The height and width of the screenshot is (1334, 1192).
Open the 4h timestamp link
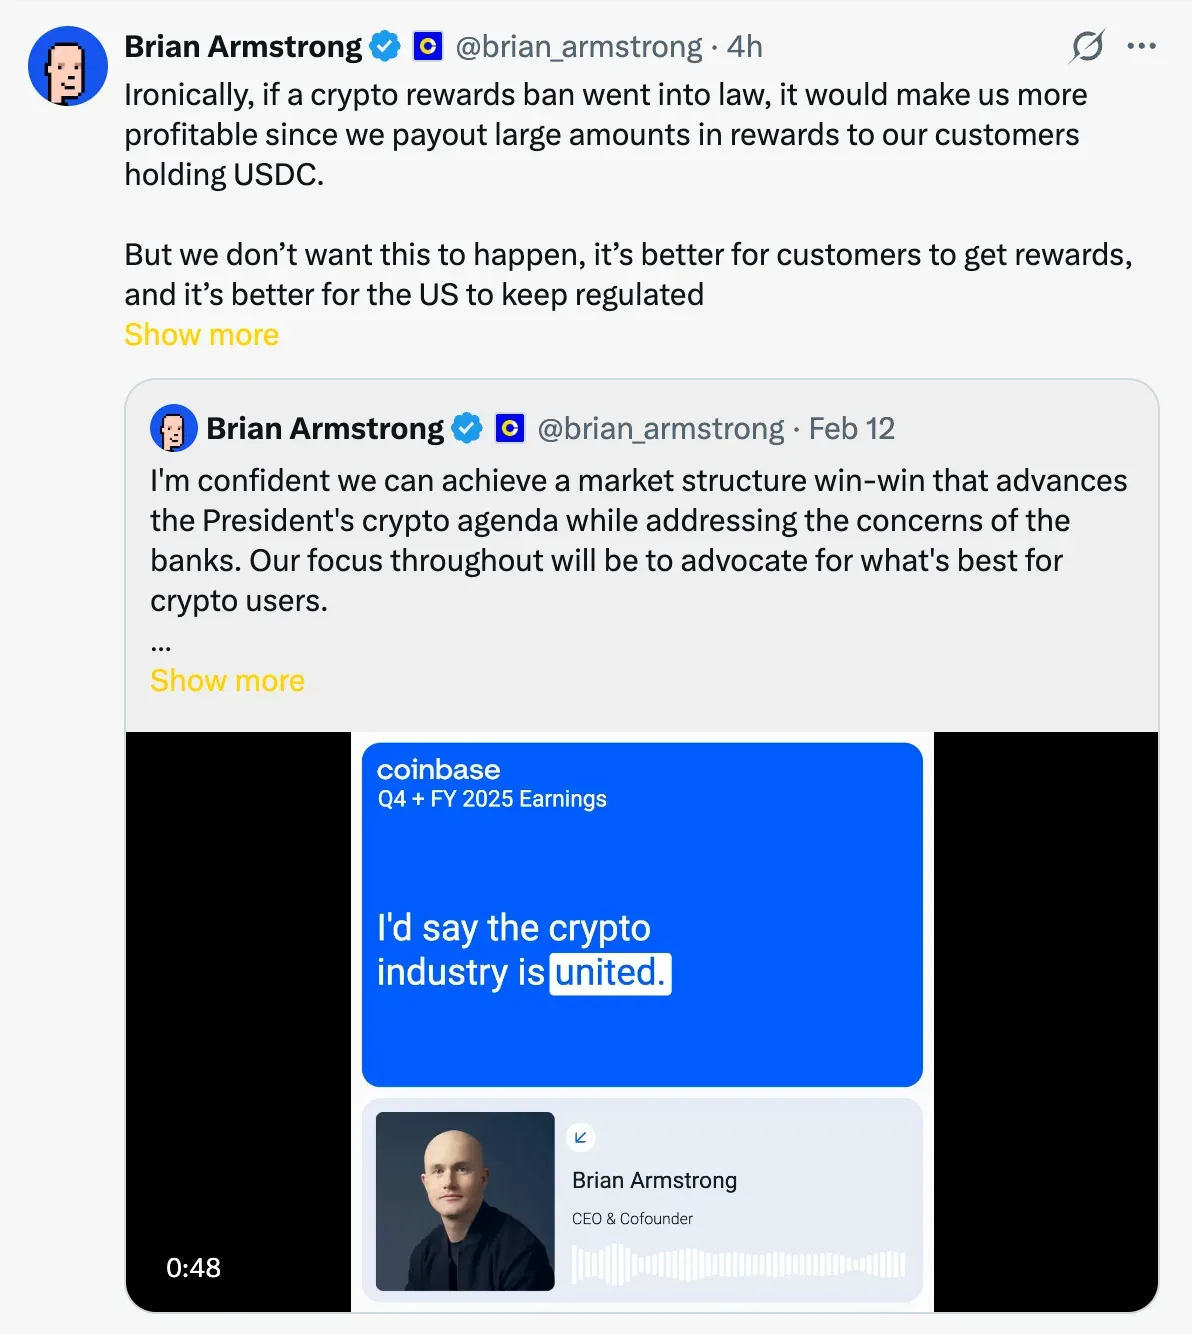coord(745,46)
